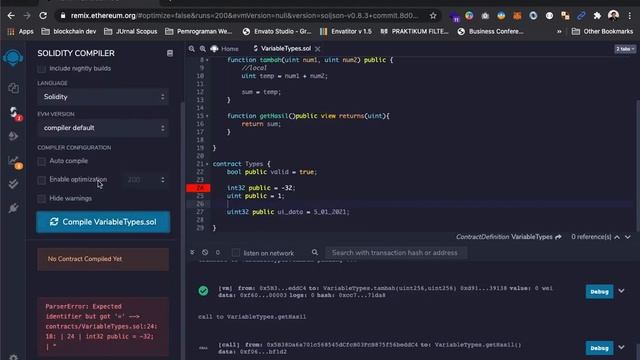Open Envaitor v 1.5 bookmark

[346, 31]
